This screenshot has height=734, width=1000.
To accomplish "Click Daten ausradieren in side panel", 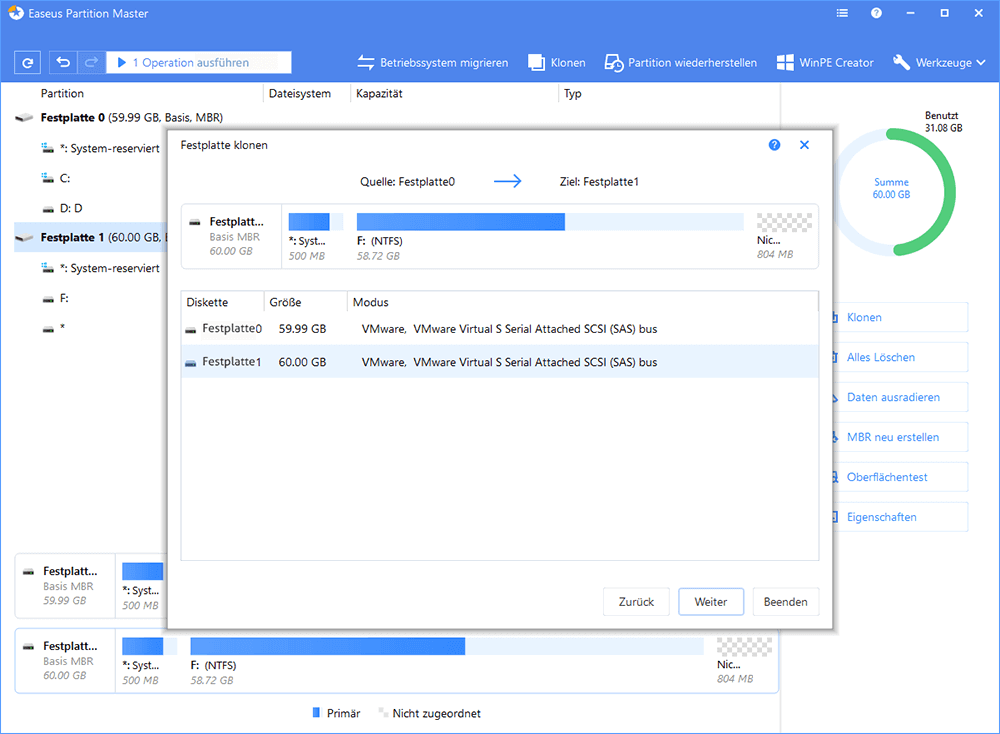I will click(x=899, y=397).
